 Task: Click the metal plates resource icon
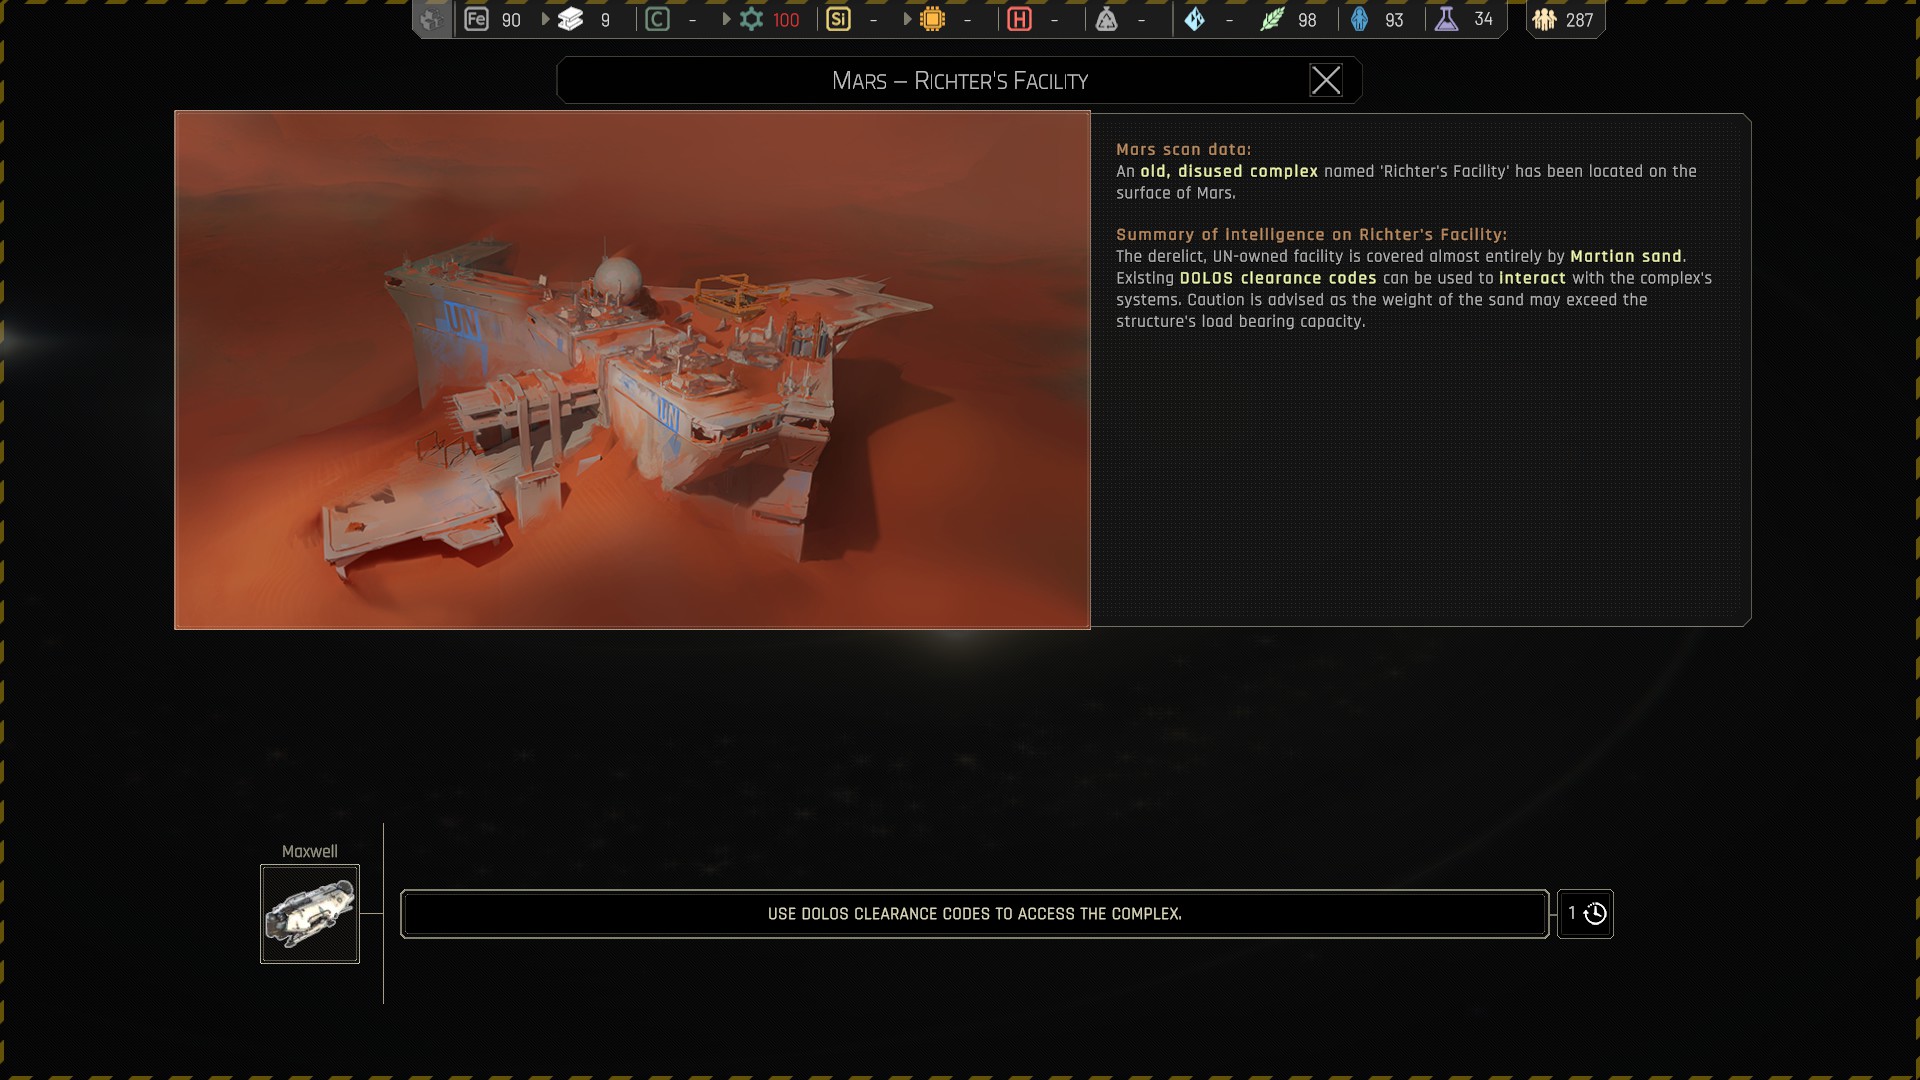(x=570, y=19)
